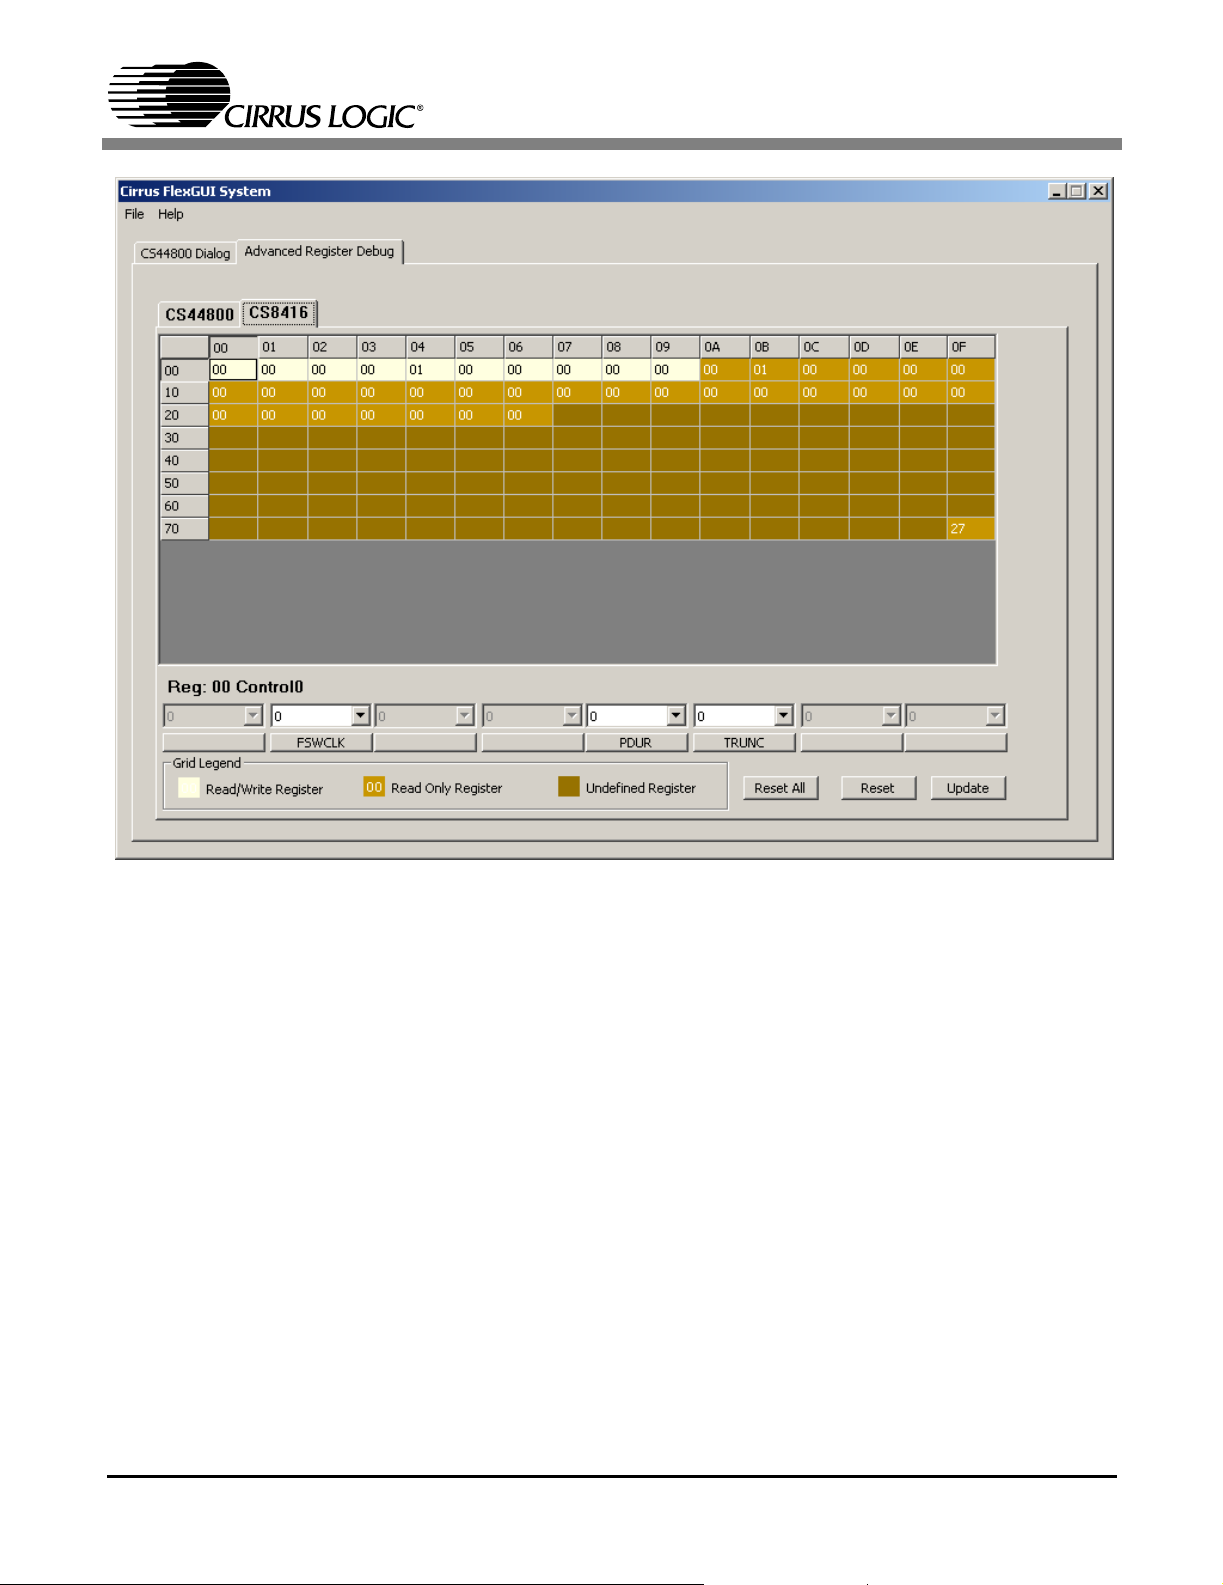
Task: Click column header 0A in register grid
Action: [725, 347]
